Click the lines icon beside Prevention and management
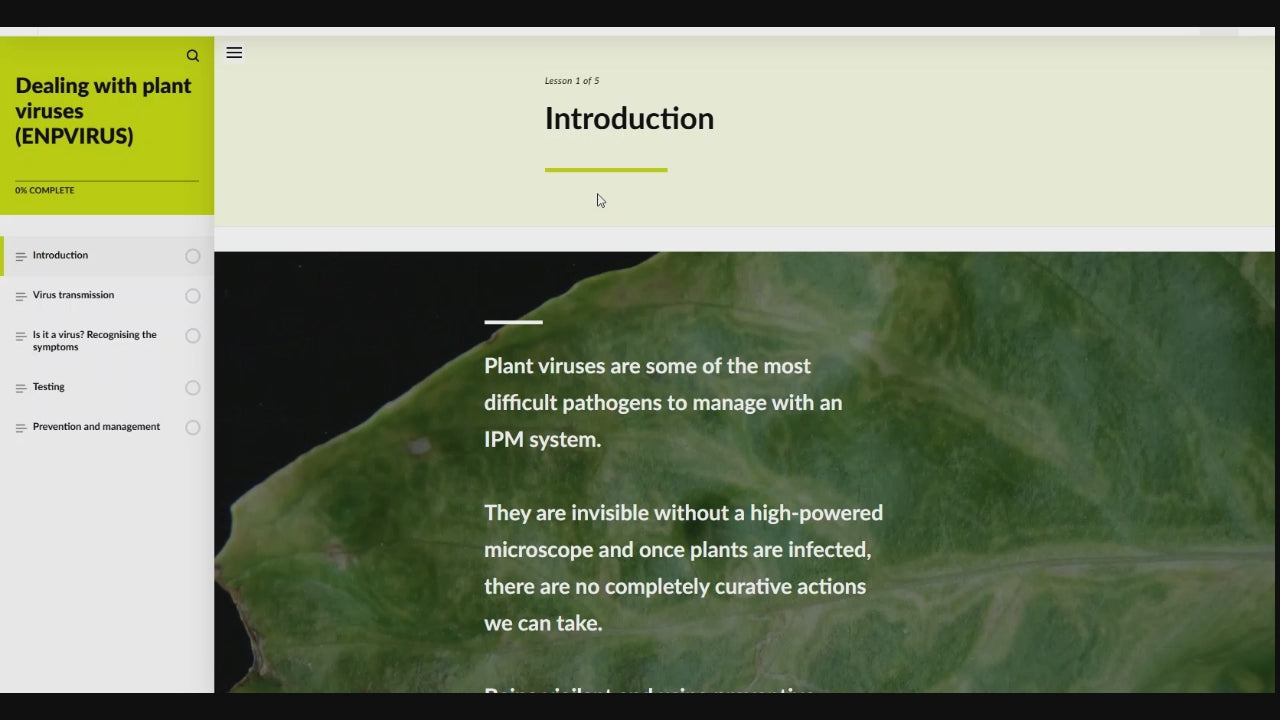The image size is (1280, 720). pyautogui.click(x=21, y=428)
